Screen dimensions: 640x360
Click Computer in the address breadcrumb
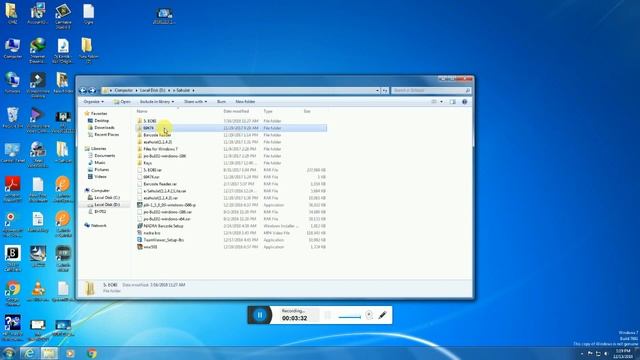[124, 90]
